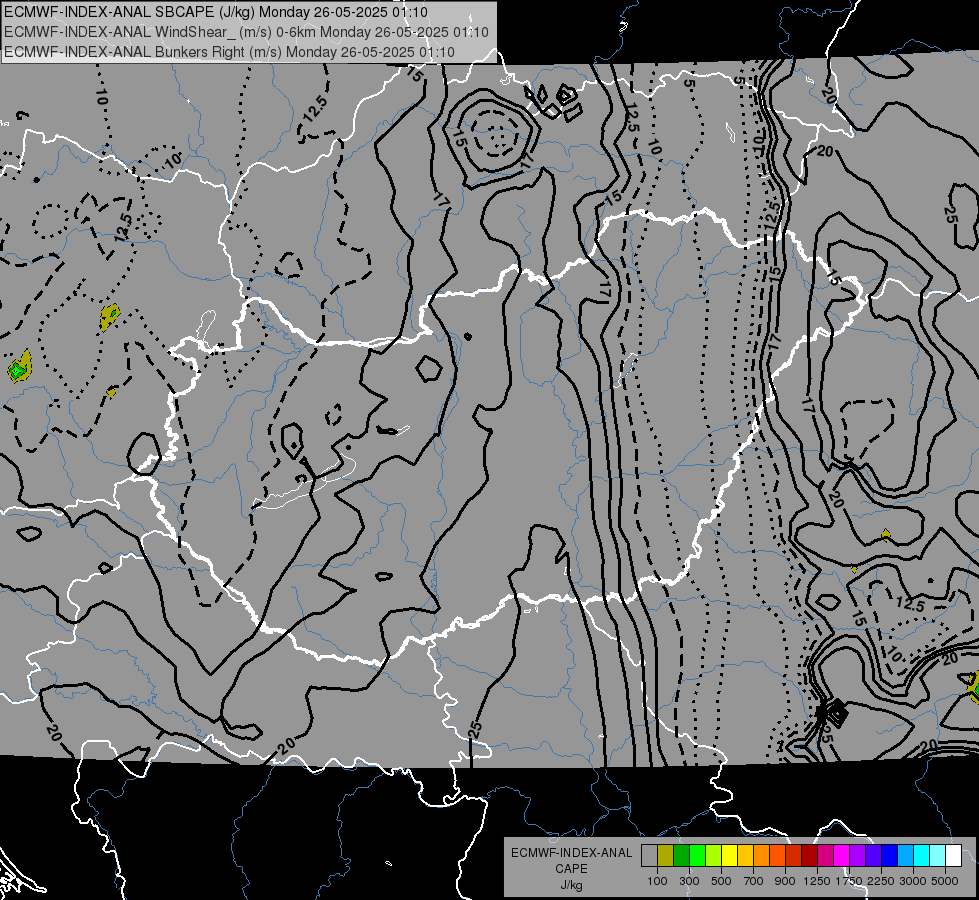Click the gray swatch in CAPE legend

[649, 855]
